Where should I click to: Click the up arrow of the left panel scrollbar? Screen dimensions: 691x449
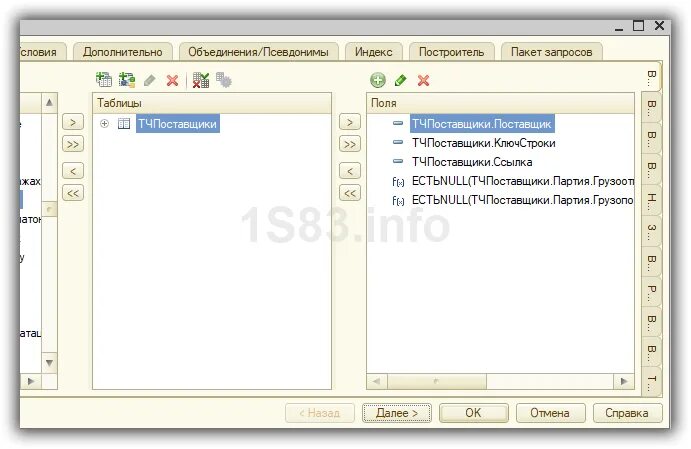(49, 103)
